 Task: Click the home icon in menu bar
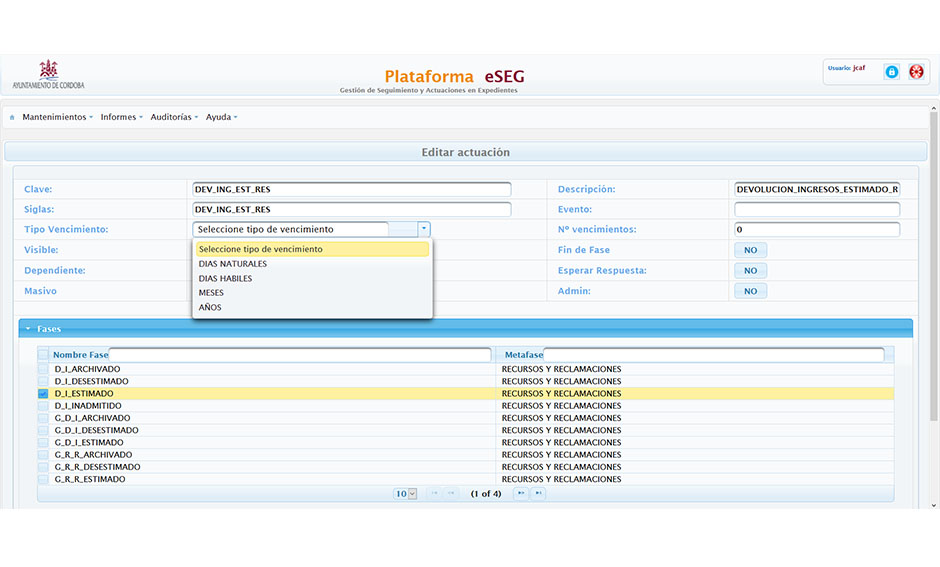tap(12, 118)
